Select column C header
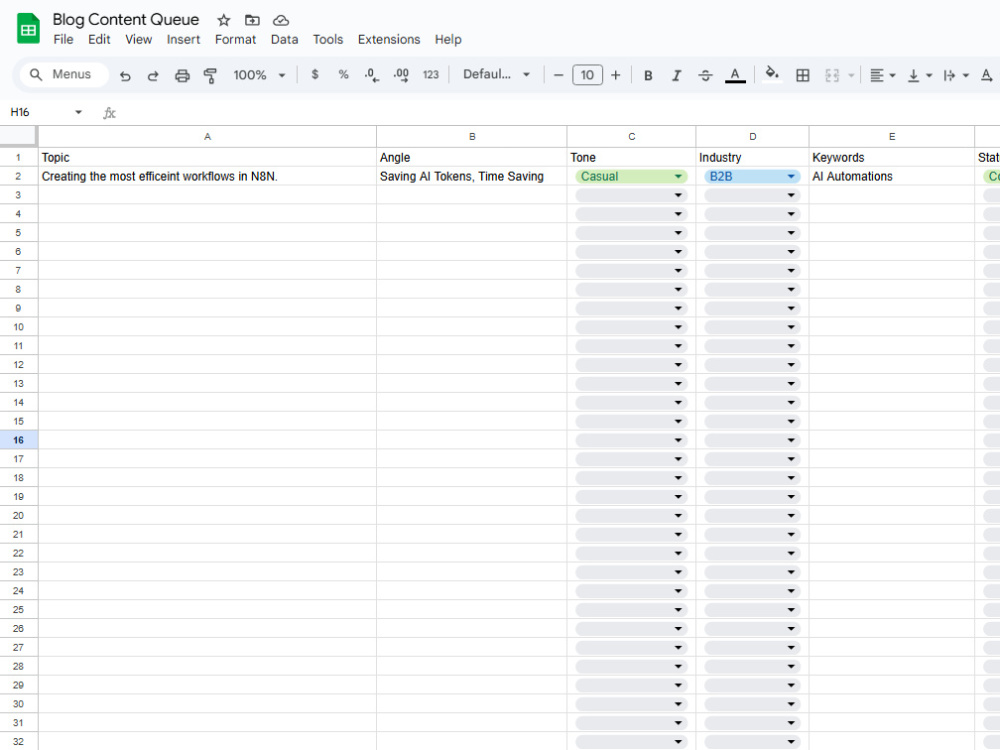The width and height of the screenshot is (1000, 750). pyautogui.click(x=631, y=136)
